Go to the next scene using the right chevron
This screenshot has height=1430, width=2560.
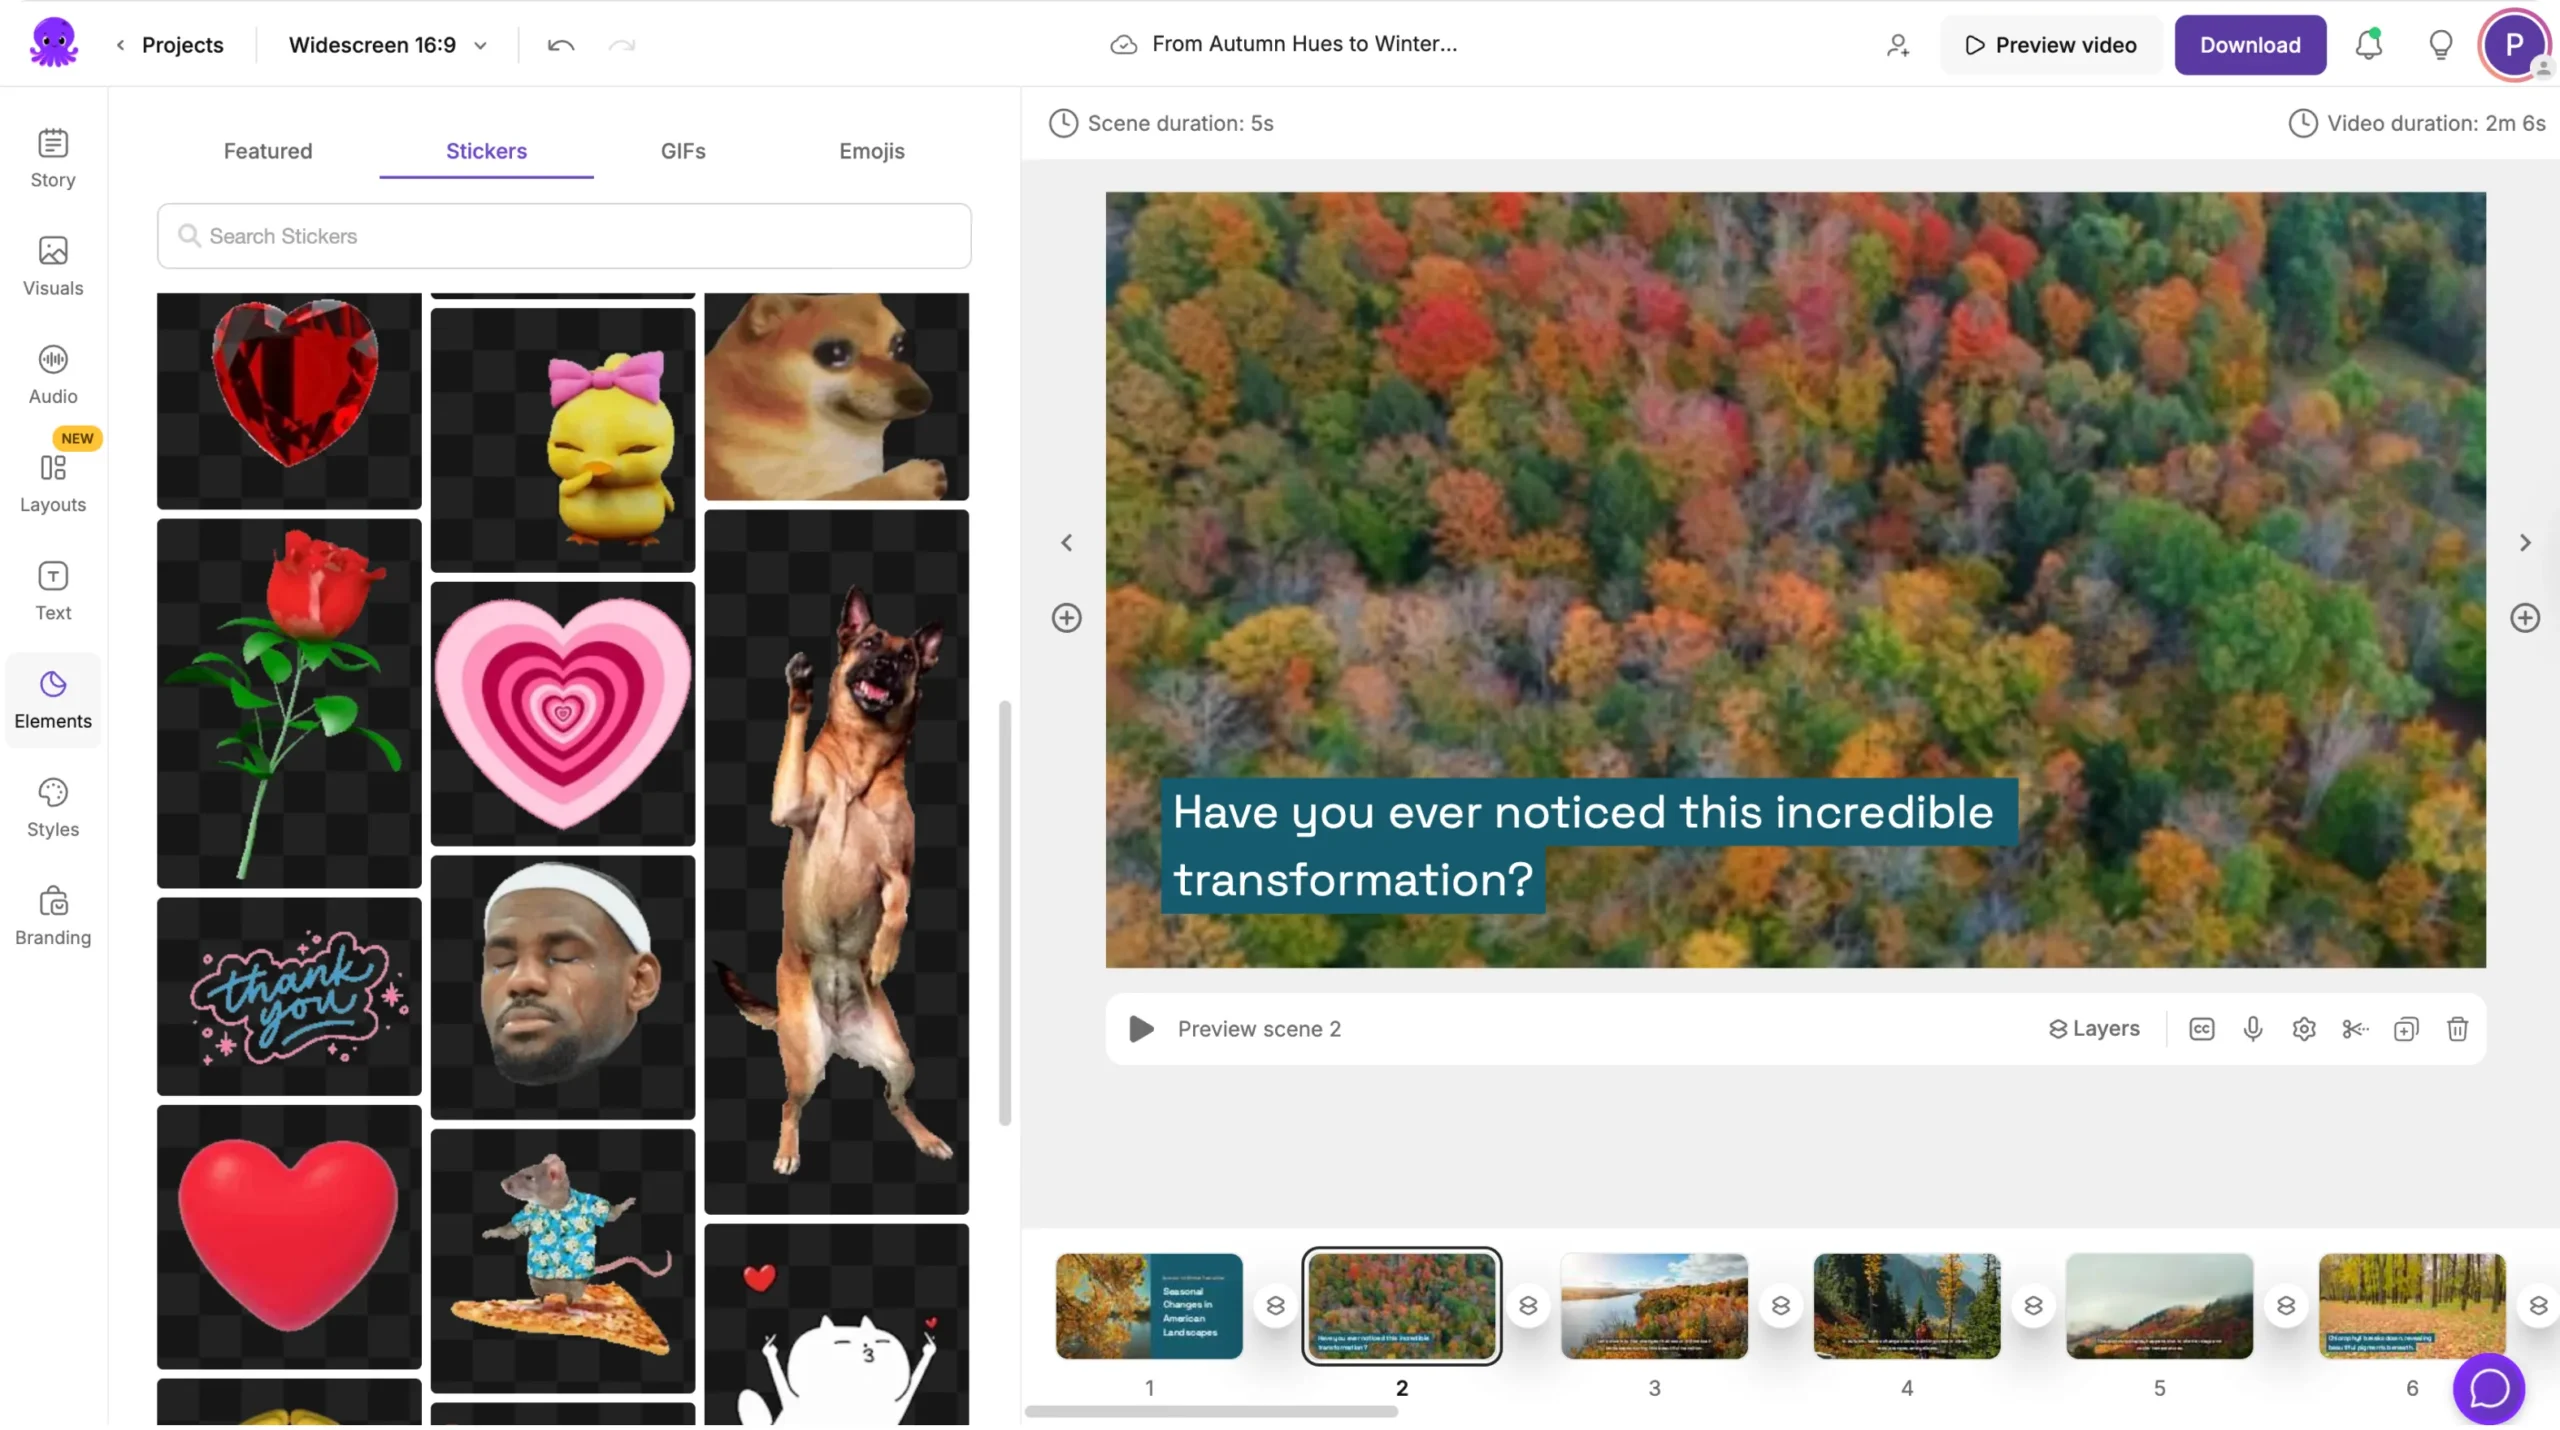point(2525,543)
